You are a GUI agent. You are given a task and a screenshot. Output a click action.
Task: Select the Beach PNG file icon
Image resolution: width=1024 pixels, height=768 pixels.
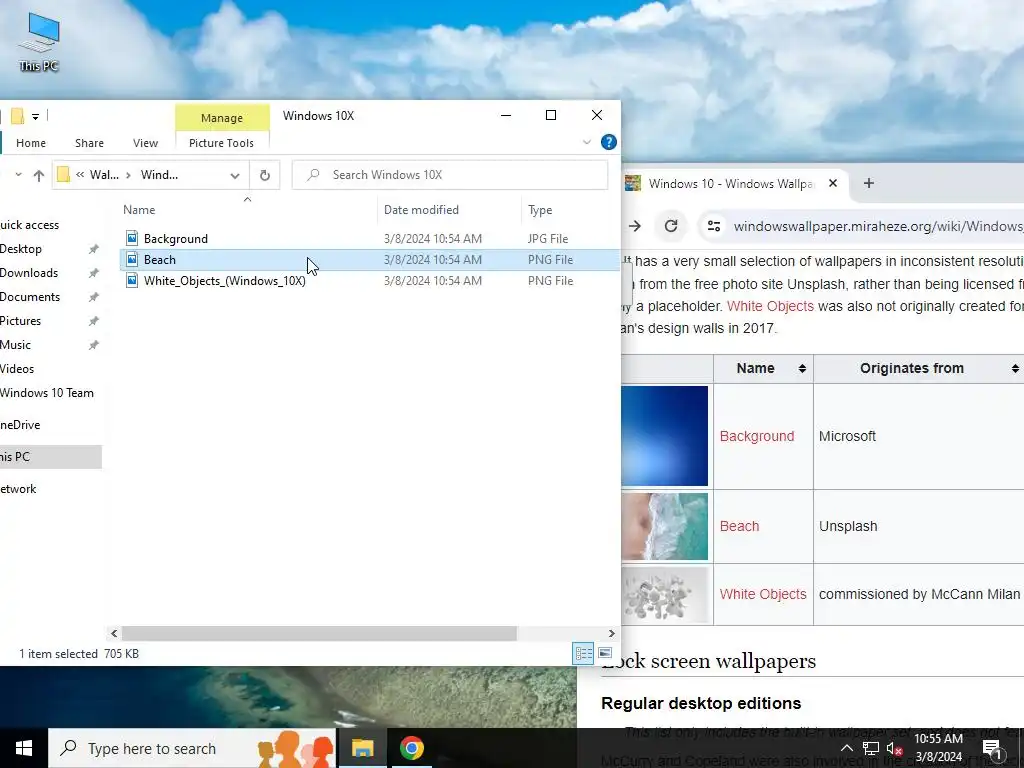132,259
